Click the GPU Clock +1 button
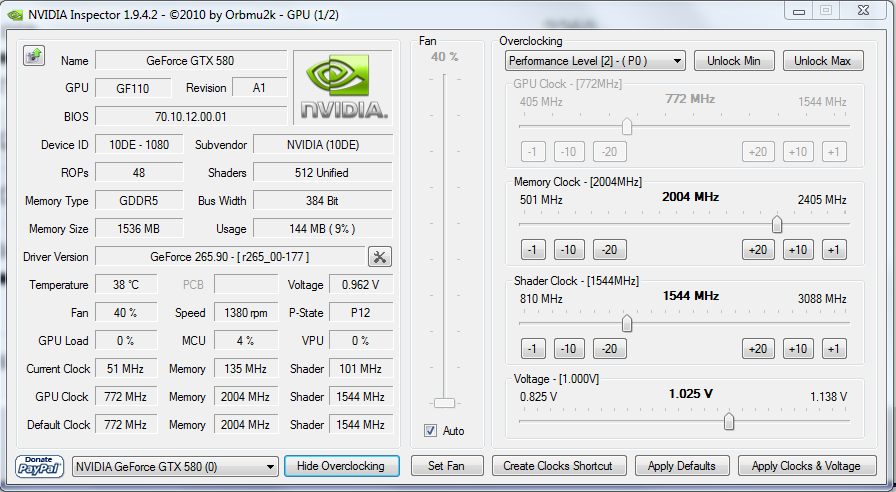 tap(834, 151)
